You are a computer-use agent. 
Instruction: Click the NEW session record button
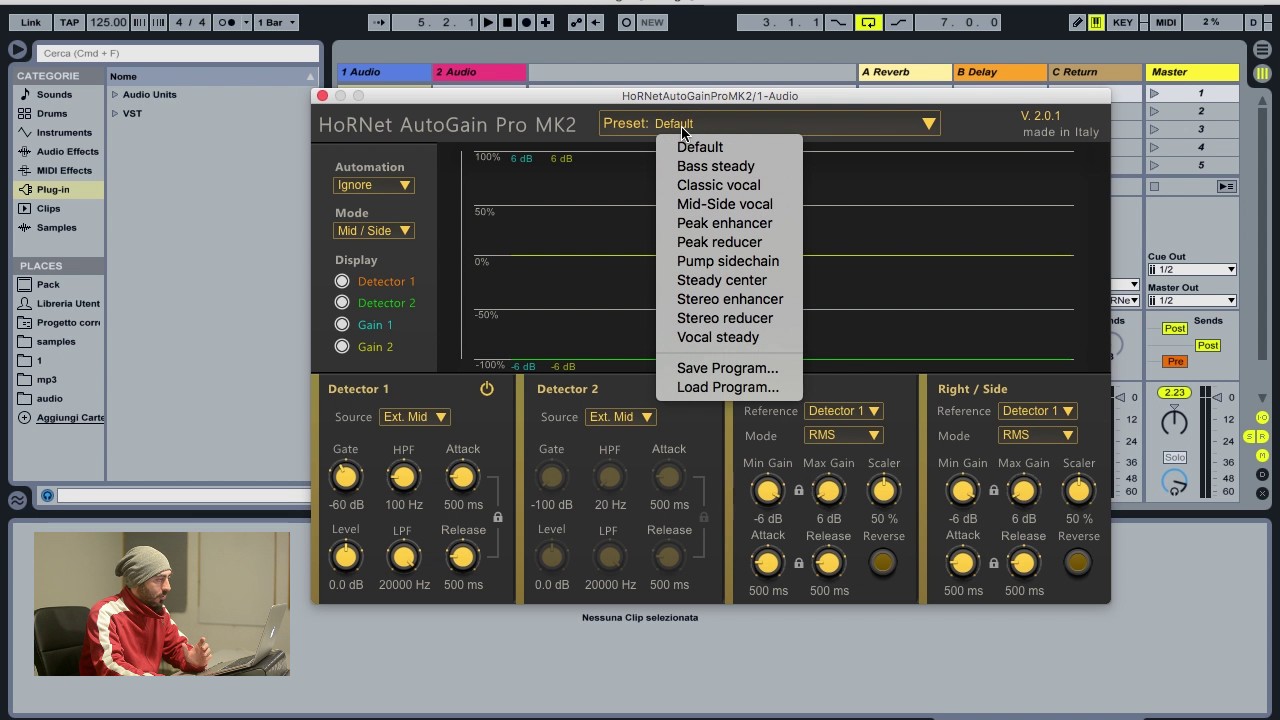[x=652, y=22]
